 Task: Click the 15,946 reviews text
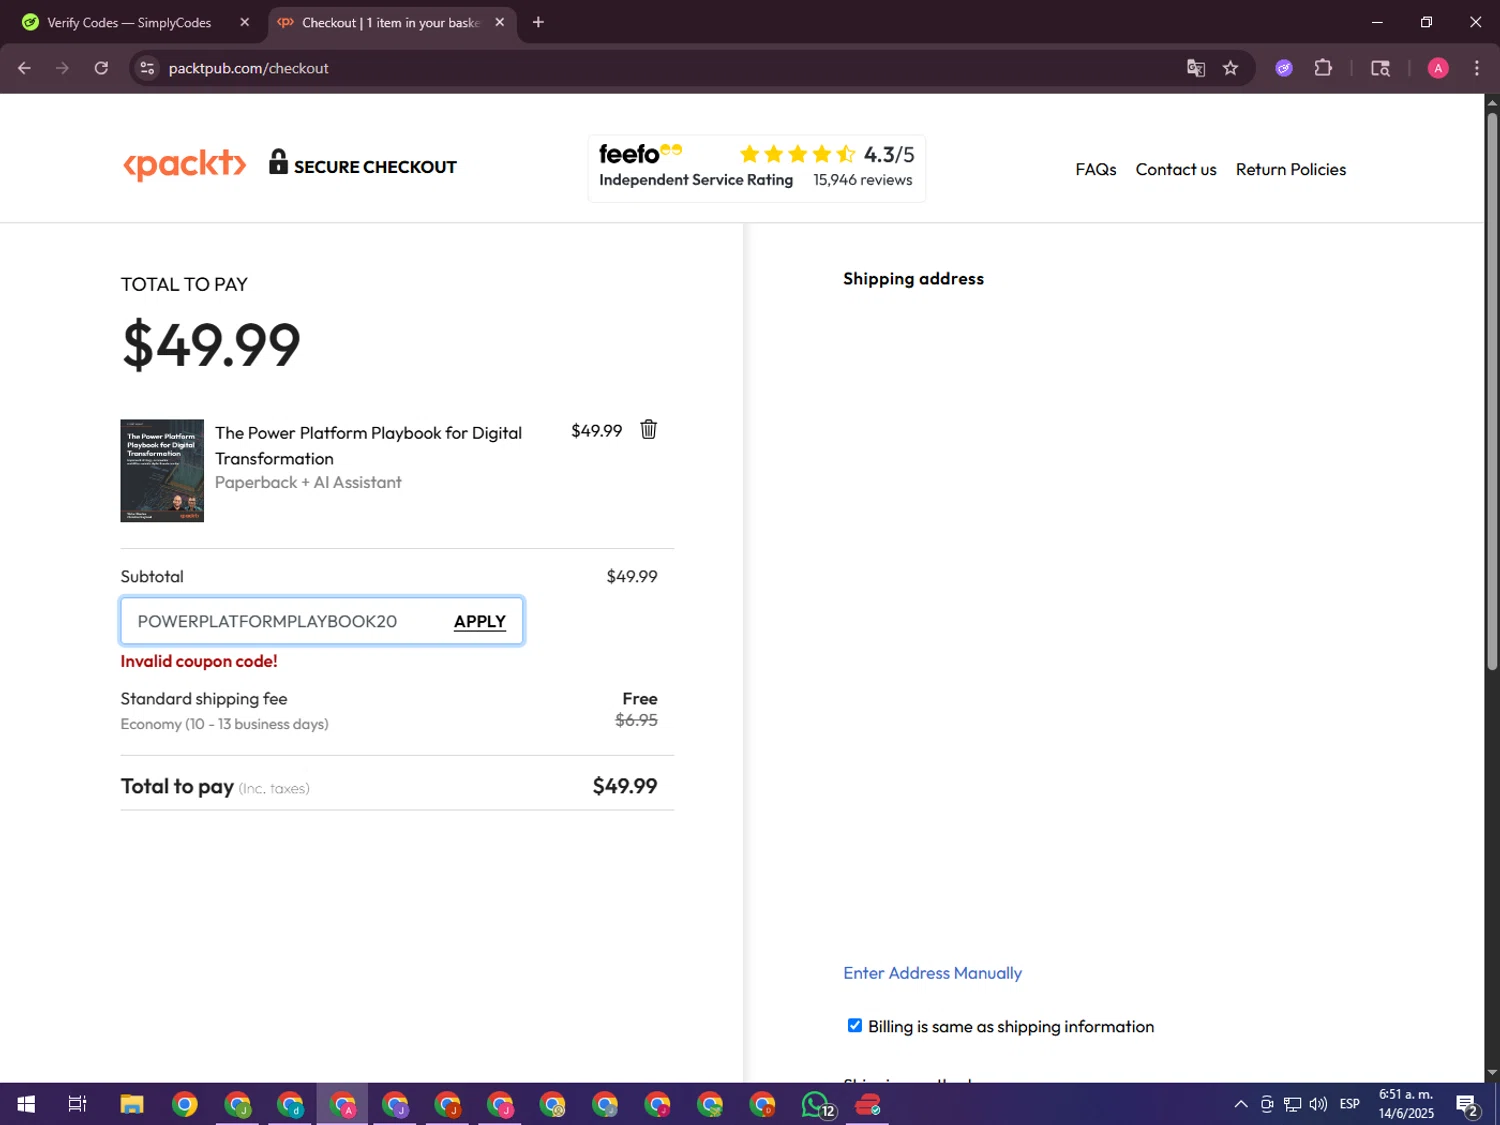tap(862, 180)
